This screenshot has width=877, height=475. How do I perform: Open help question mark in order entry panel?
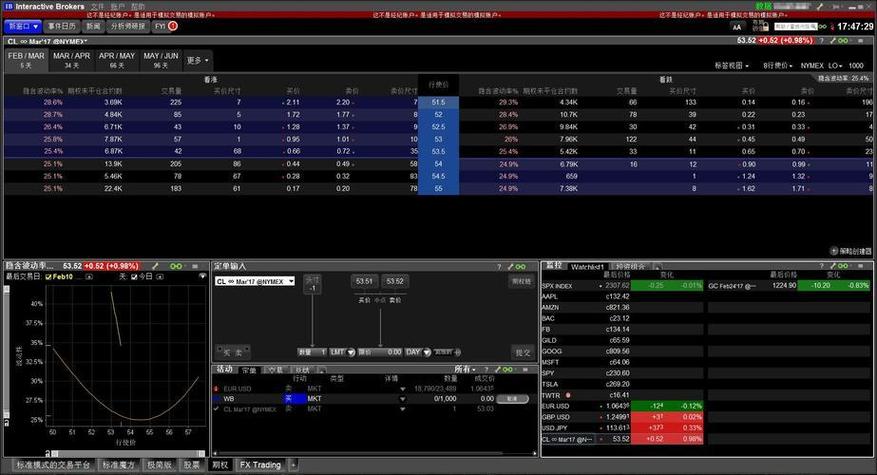[499, 267]
